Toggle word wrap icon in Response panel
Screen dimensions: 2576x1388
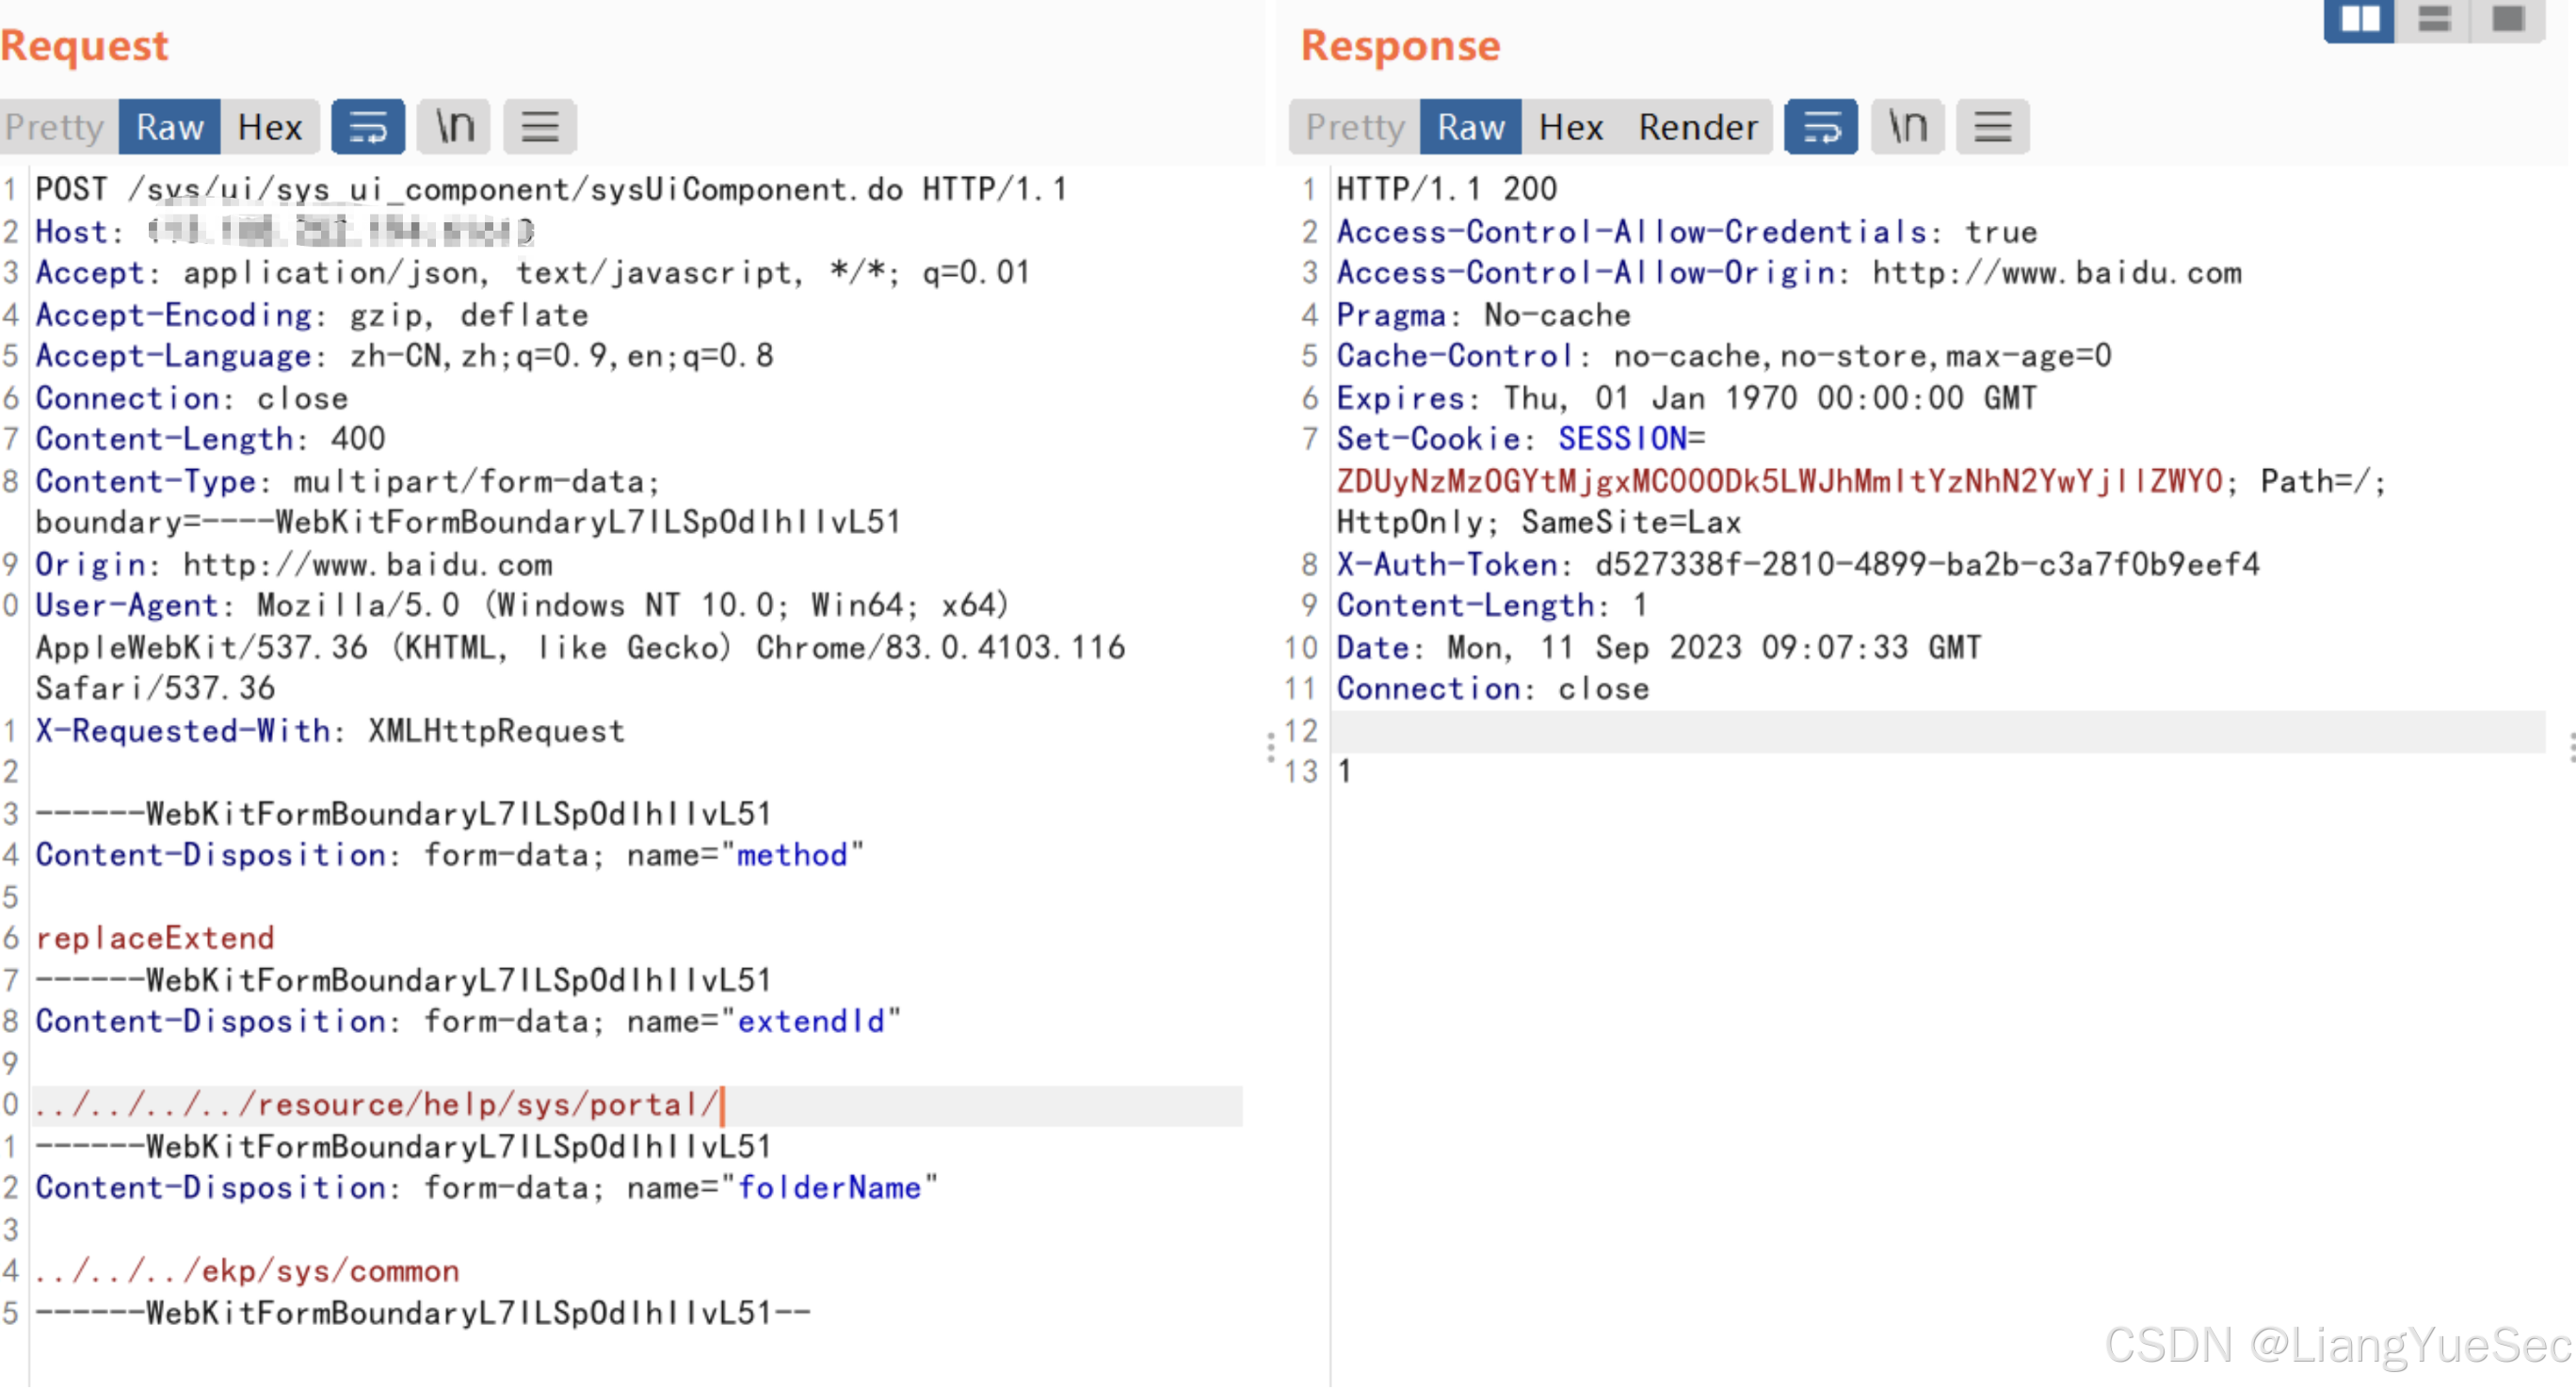[x=1821, y=127]
